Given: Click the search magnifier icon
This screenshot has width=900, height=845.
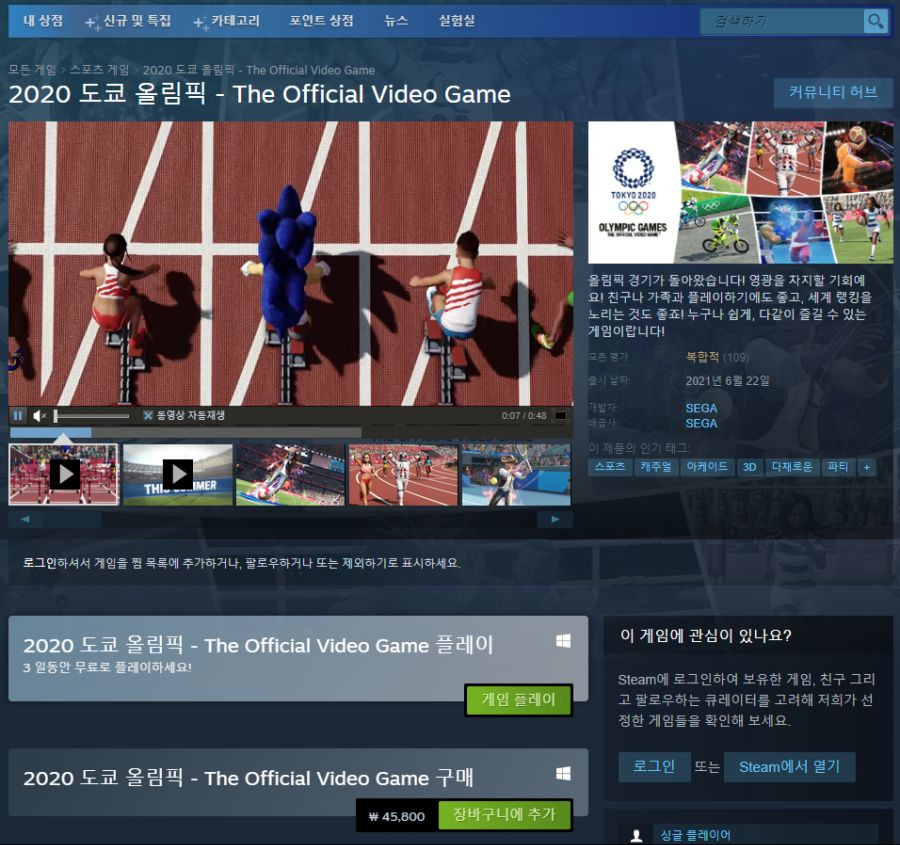Looking at the screenshot, I should 875,22.
